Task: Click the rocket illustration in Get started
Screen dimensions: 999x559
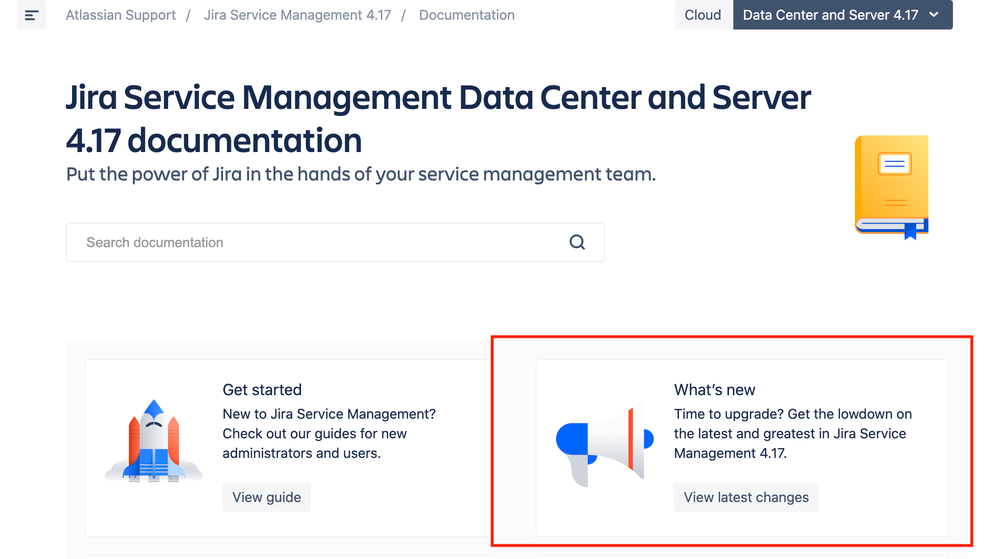Action: [154, 440]
